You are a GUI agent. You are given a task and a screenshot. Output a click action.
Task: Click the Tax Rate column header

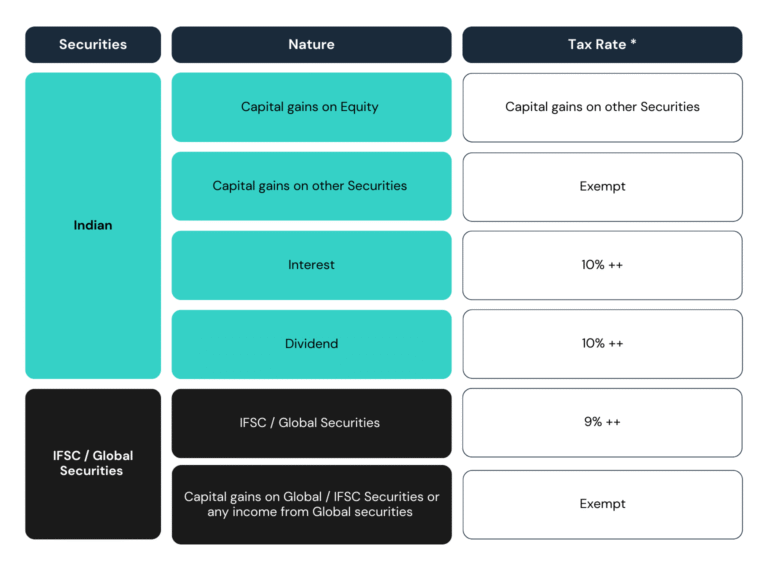pos(602,44)
